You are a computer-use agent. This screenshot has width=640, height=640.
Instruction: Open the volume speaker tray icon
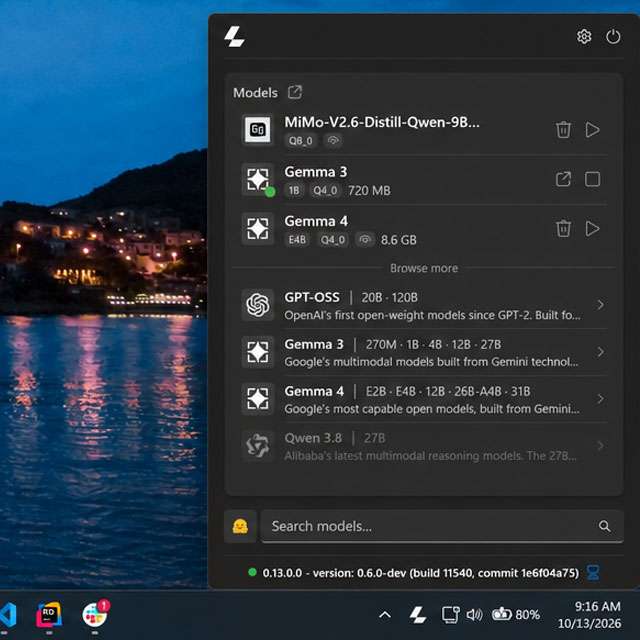tap(474, 614)
